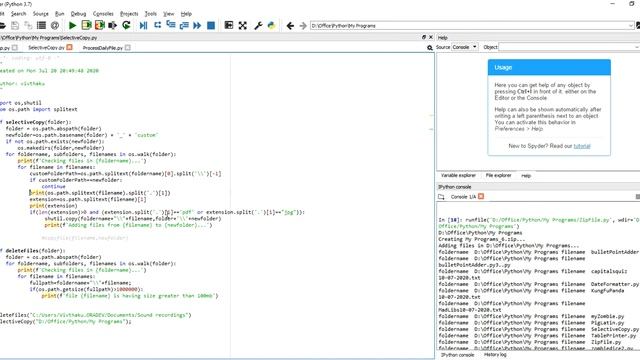640x360 pixels.
Task: Click the Save all files icon
Action: click(x=28, y=25)
